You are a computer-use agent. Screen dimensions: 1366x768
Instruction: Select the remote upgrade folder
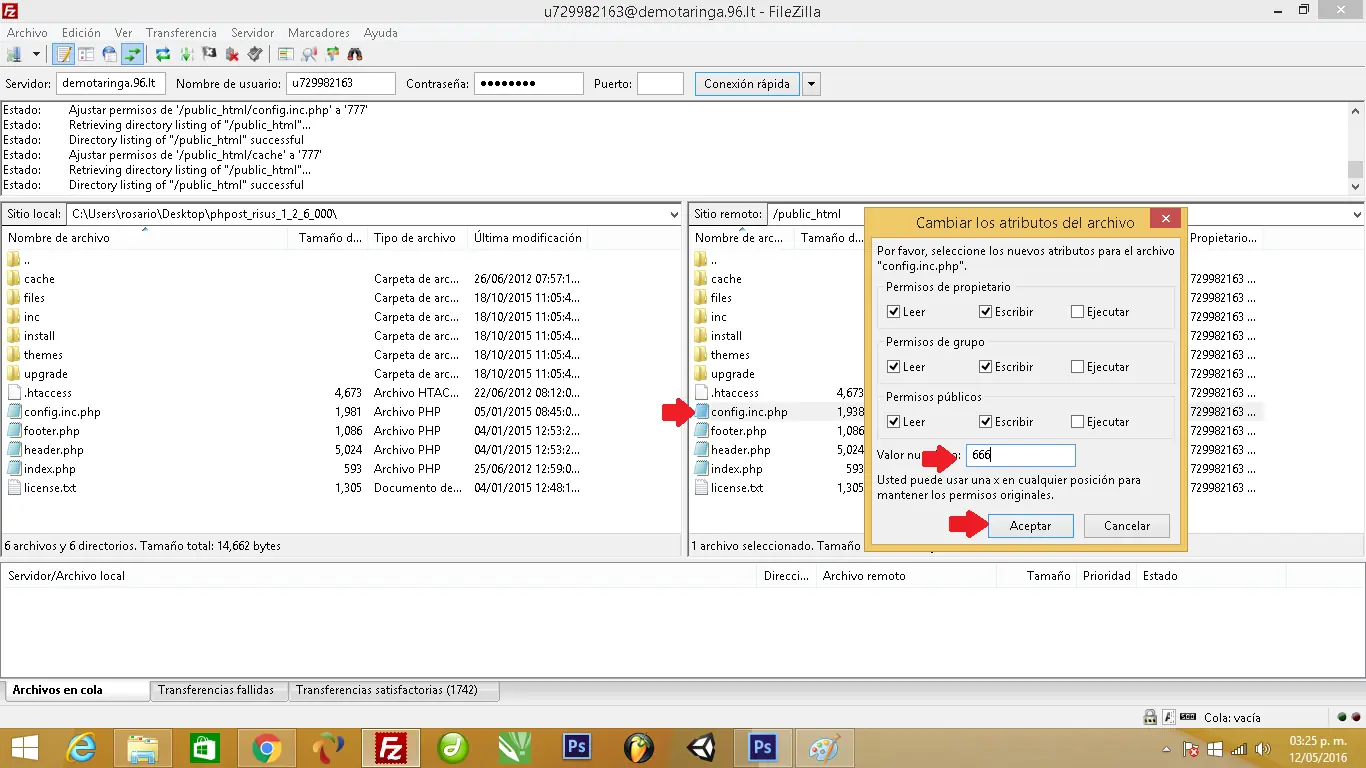point(733,374)
